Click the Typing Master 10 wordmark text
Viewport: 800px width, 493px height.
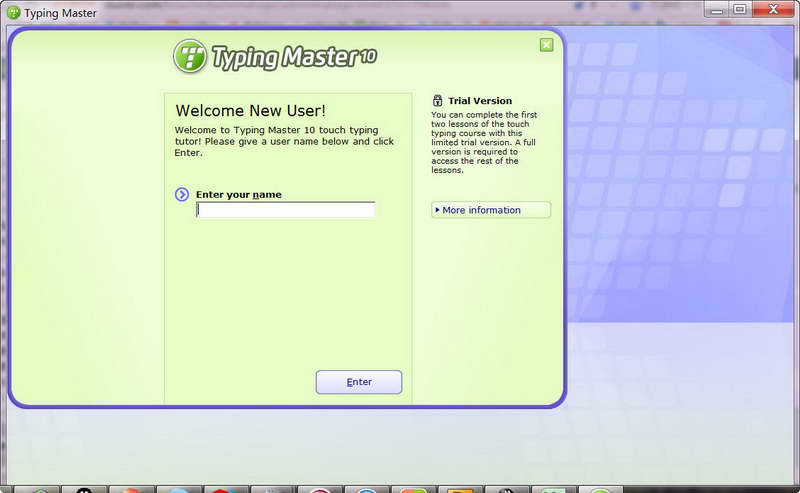(294, 57)
